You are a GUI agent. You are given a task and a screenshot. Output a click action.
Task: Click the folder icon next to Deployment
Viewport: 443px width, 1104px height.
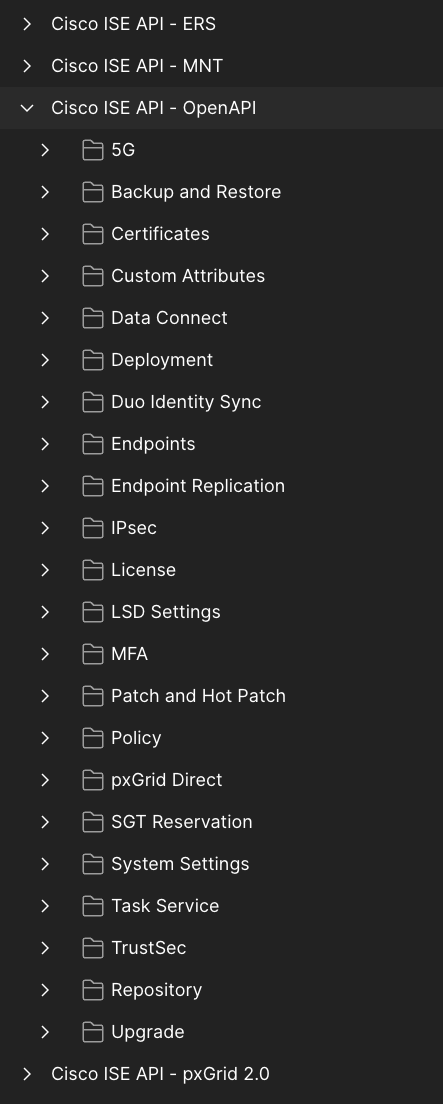tap(93, 360)
